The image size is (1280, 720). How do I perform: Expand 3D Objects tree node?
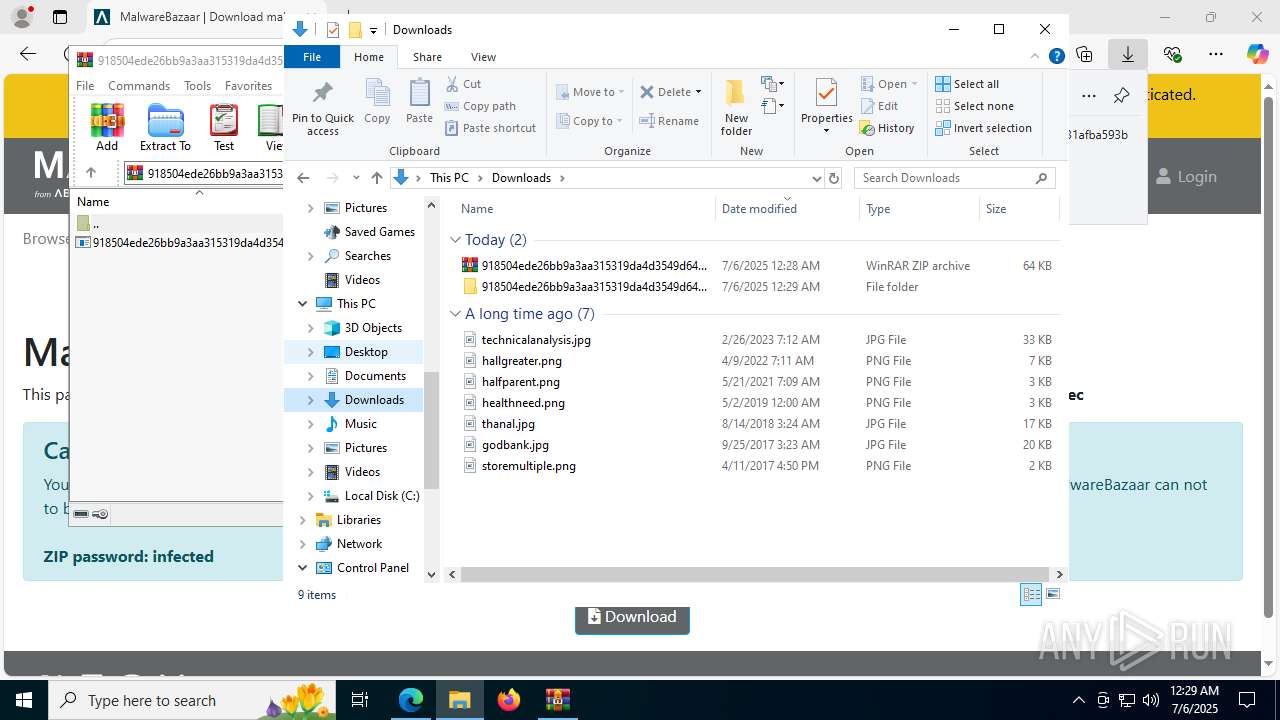click(x=310, y=328)
